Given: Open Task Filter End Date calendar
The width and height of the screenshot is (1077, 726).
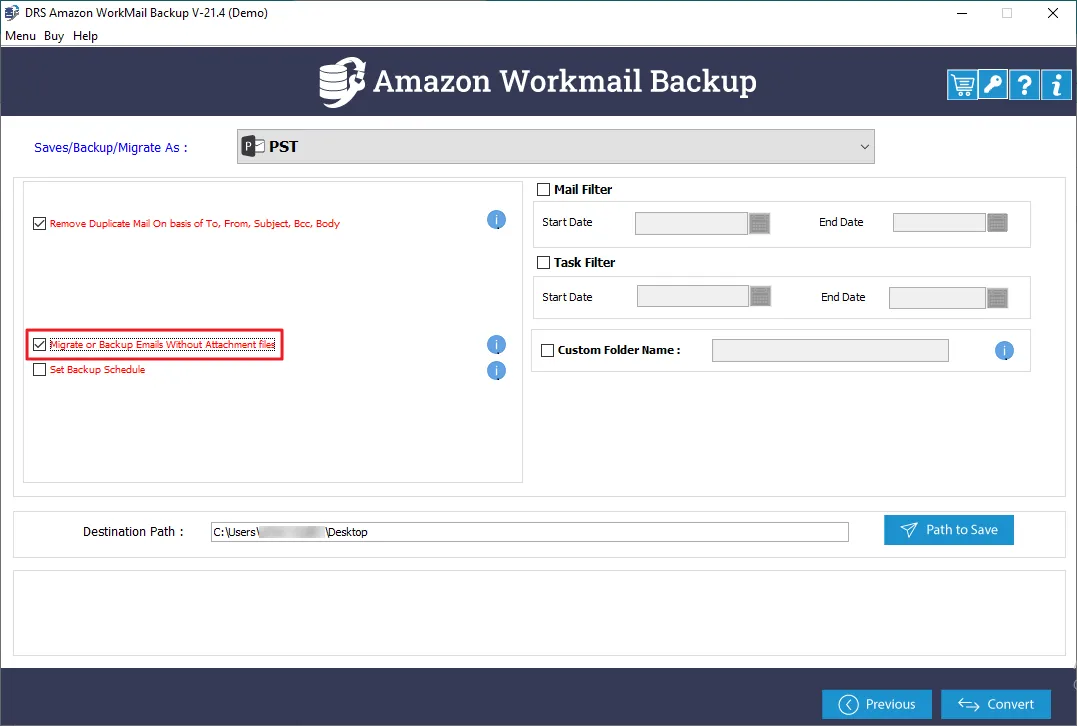Looking at the screenshot, I should [x=997, y=298].
